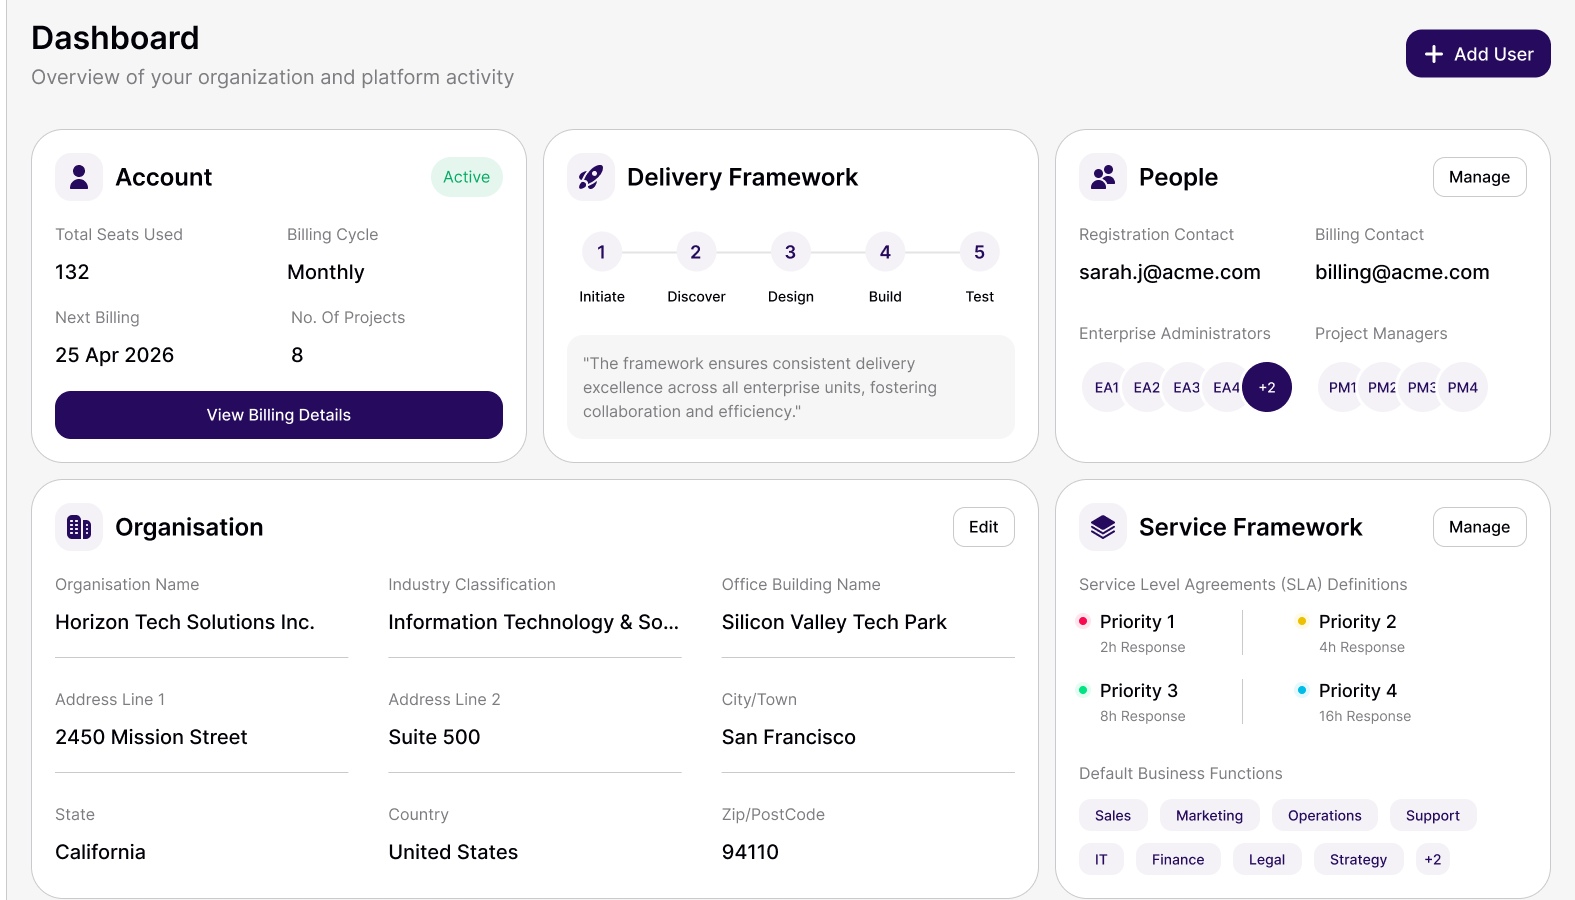
Task: Select step 4 Build
Action: (885, 252)
